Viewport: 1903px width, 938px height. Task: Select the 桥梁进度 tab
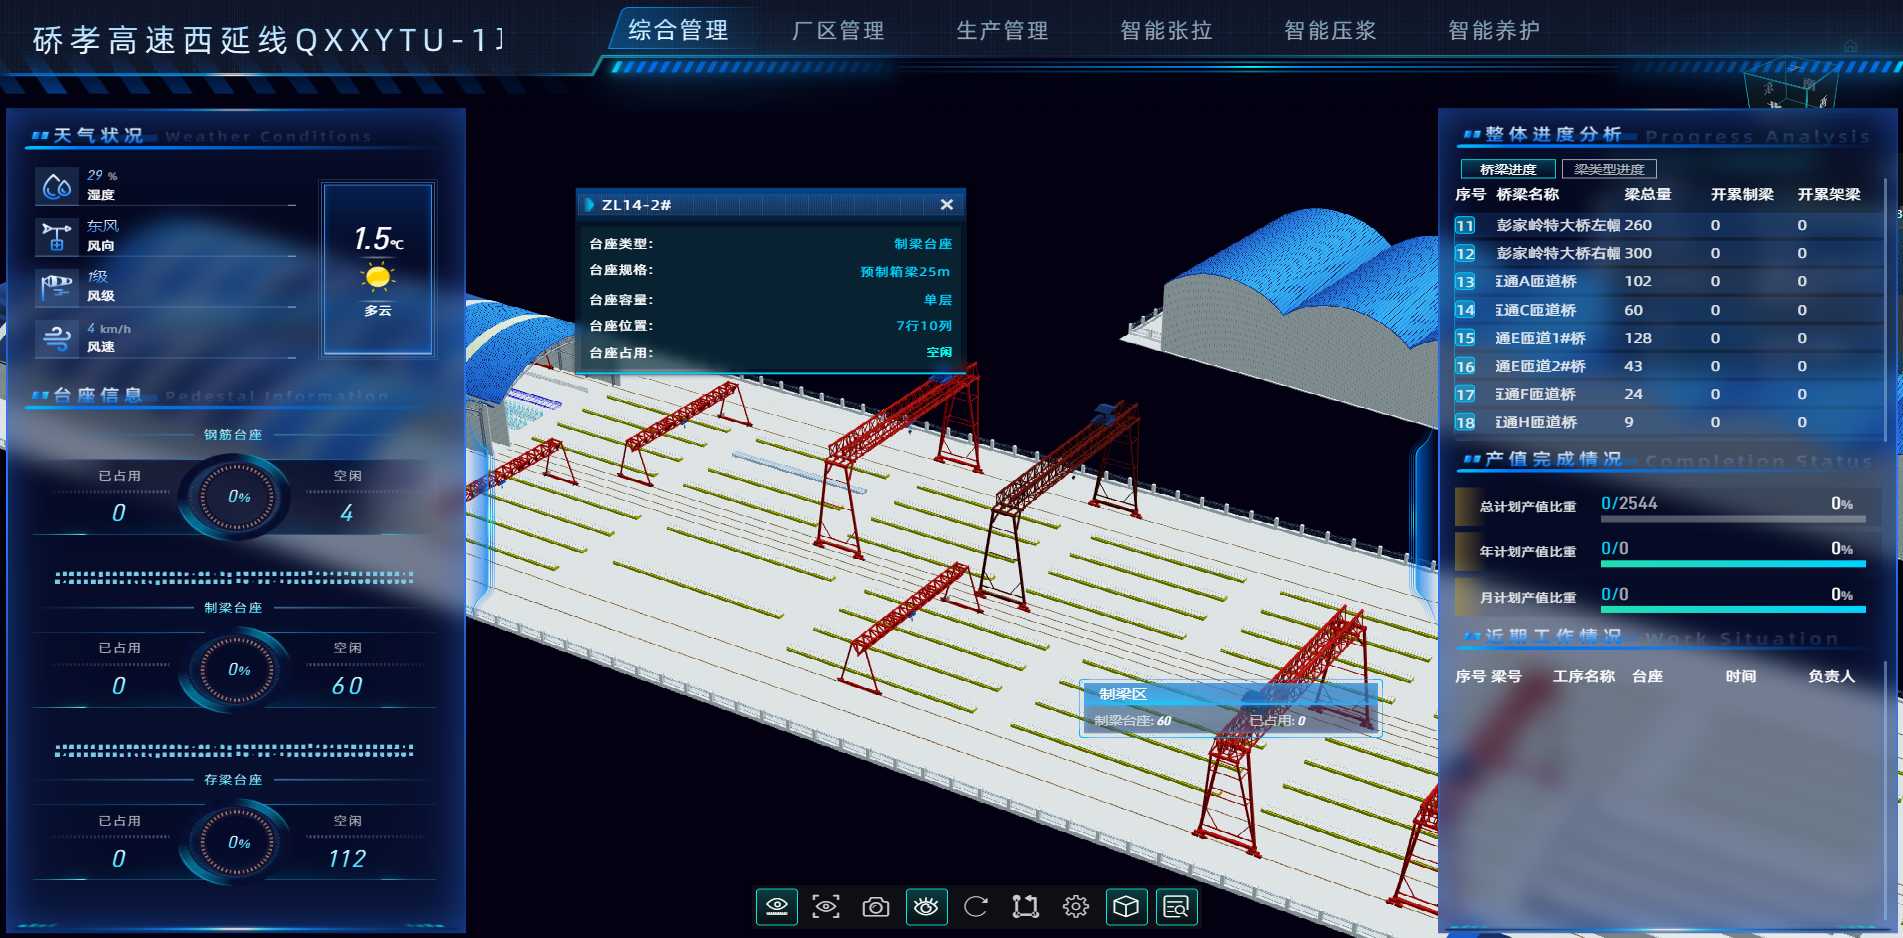pyautogui.click(x=1507, y=169)
